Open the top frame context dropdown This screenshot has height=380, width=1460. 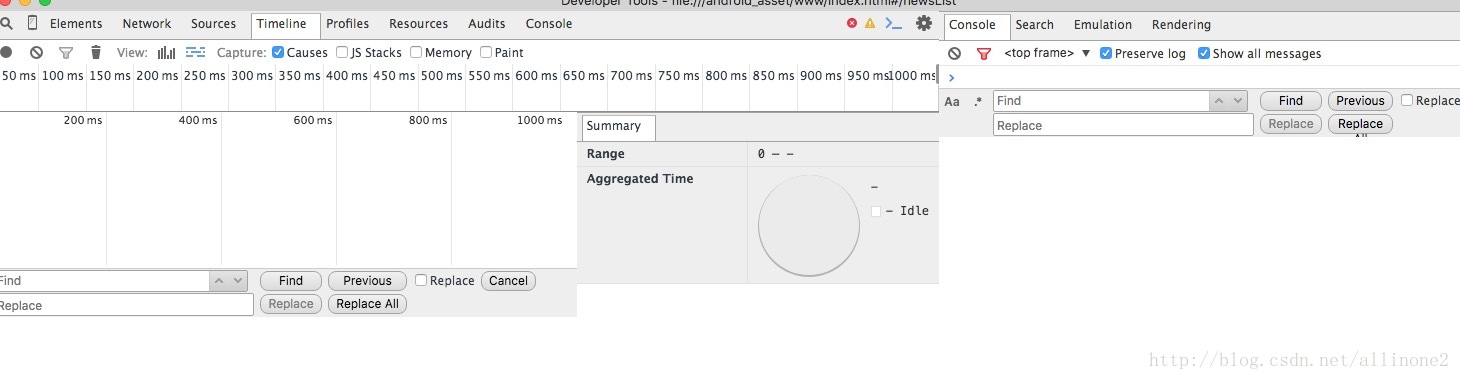[x=1047, y=53]
